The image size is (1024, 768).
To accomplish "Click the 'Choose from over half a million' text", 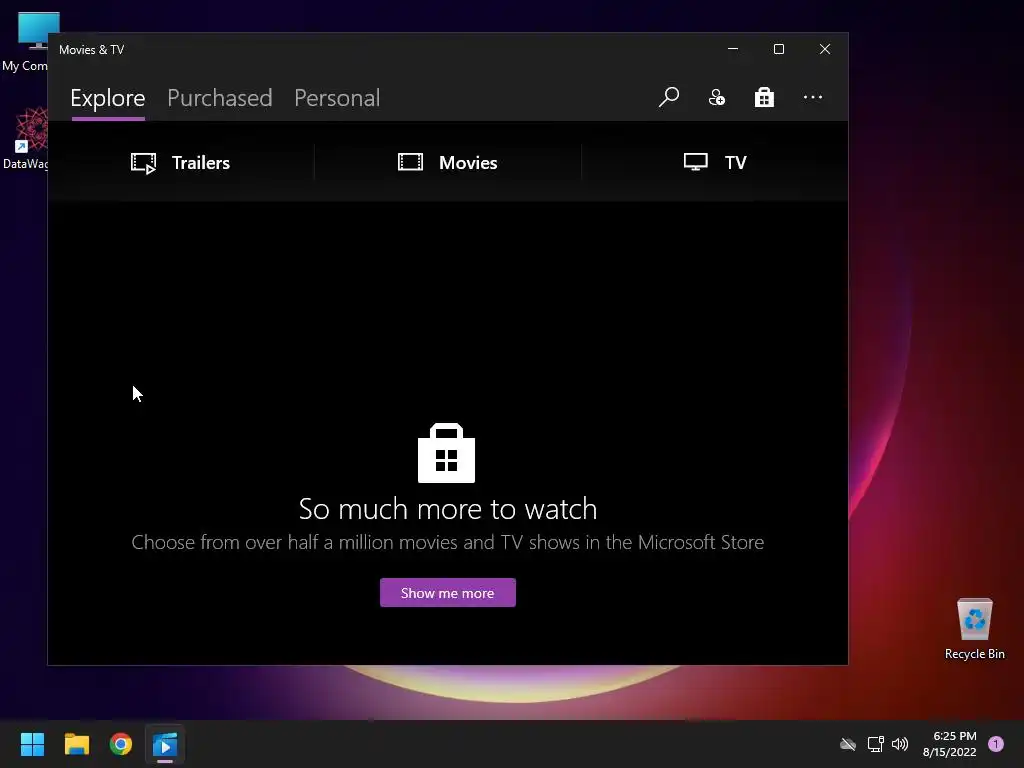I will point(448,542).
